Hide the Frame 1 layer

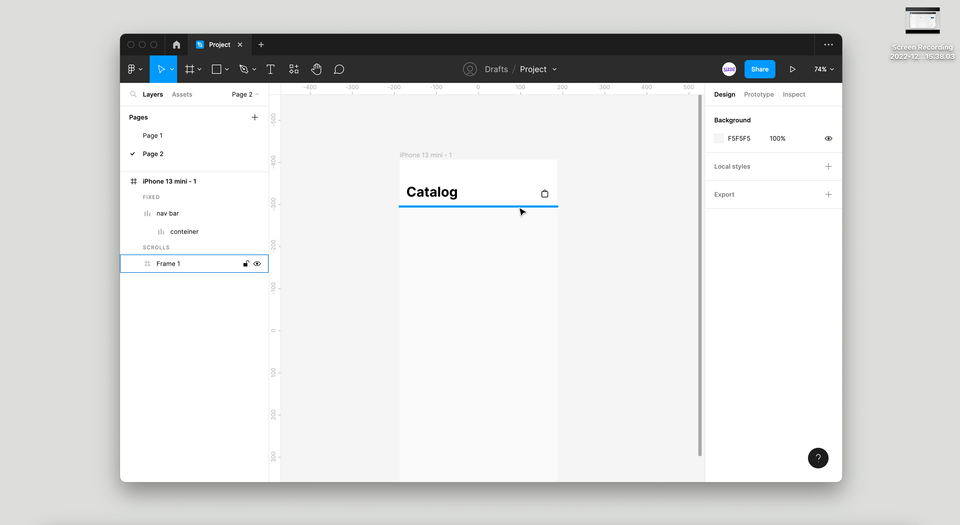257,264
